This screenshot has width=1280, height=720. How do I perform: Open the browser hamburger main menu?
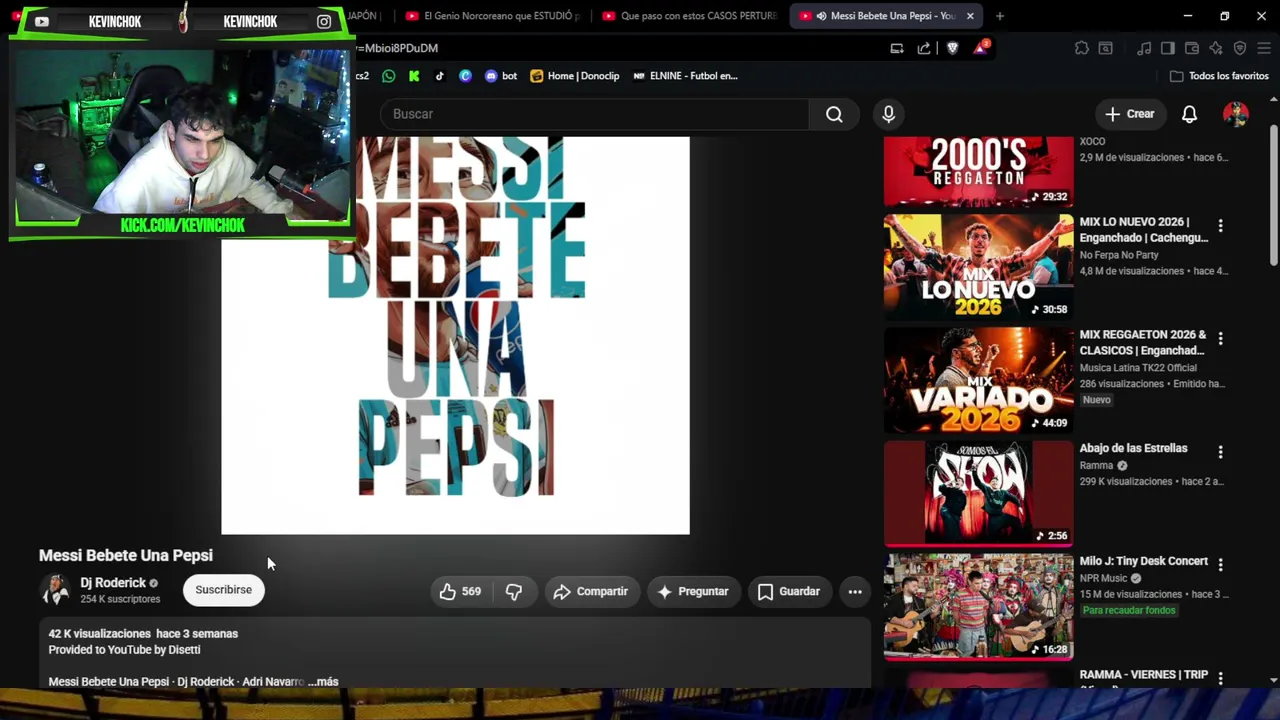tap(1265, 48)
